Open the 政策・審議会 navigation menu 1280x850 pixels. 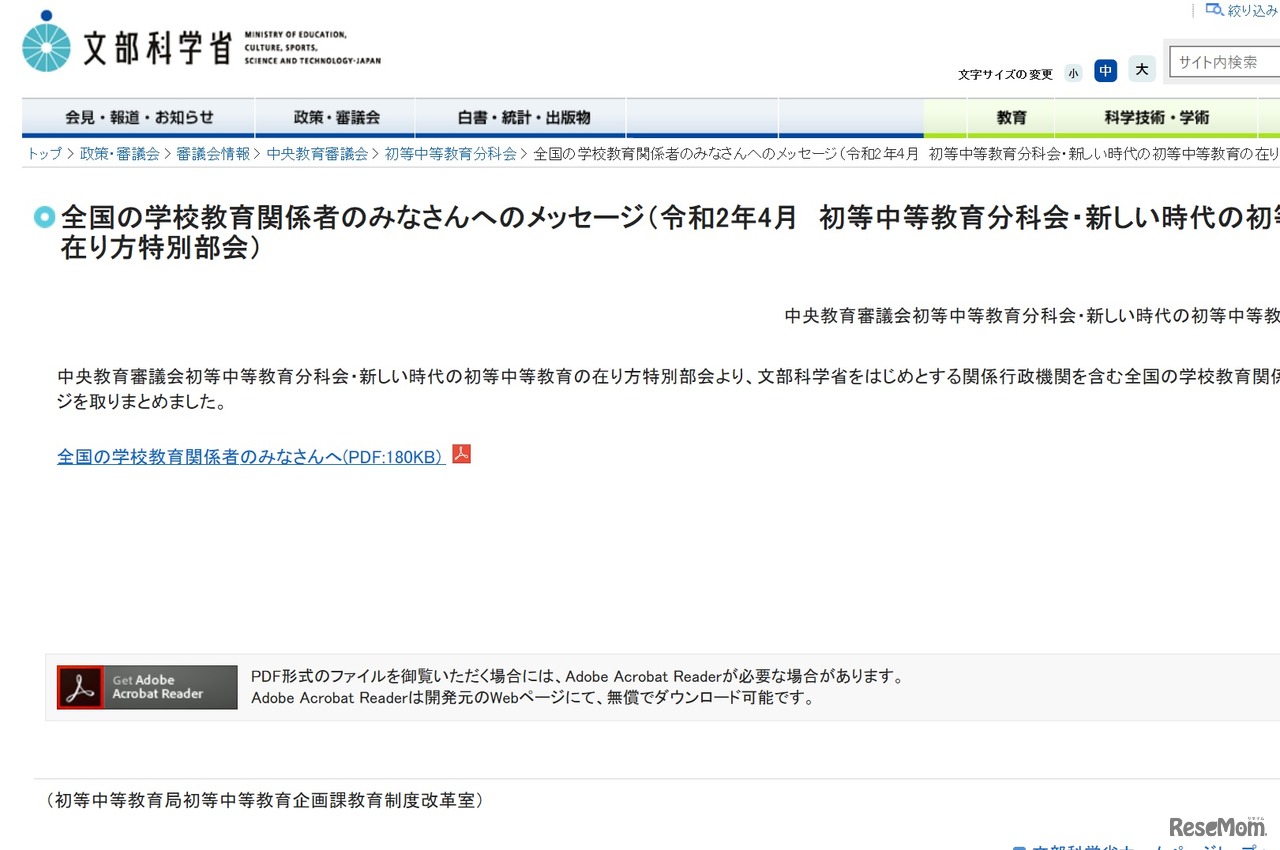click(334, 117)
